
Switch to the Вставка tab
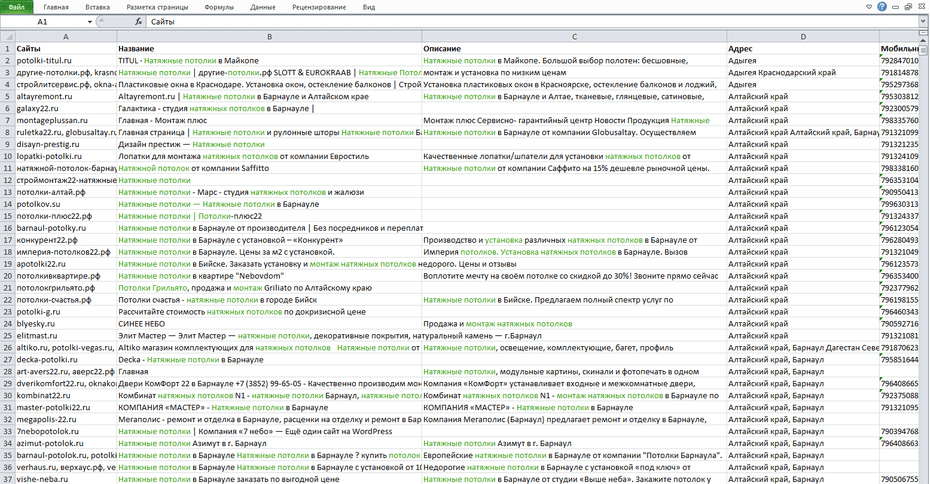[97, 7]
